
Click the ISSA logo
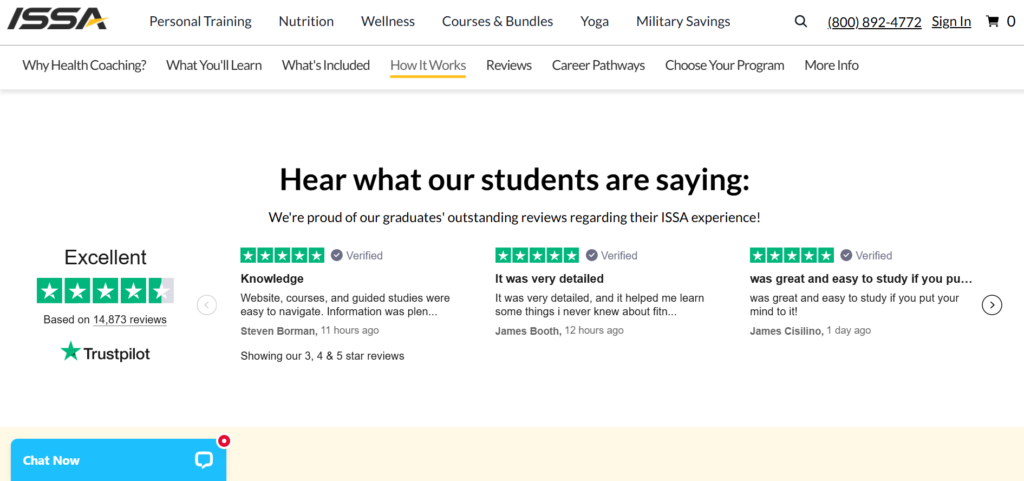pos(57,20)
